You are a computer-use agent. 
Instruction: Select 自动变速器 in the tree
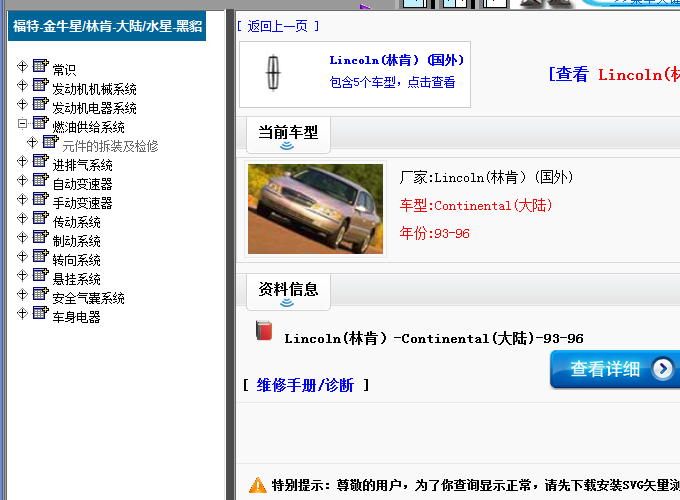pyautogui.click(x=82, y=184)
